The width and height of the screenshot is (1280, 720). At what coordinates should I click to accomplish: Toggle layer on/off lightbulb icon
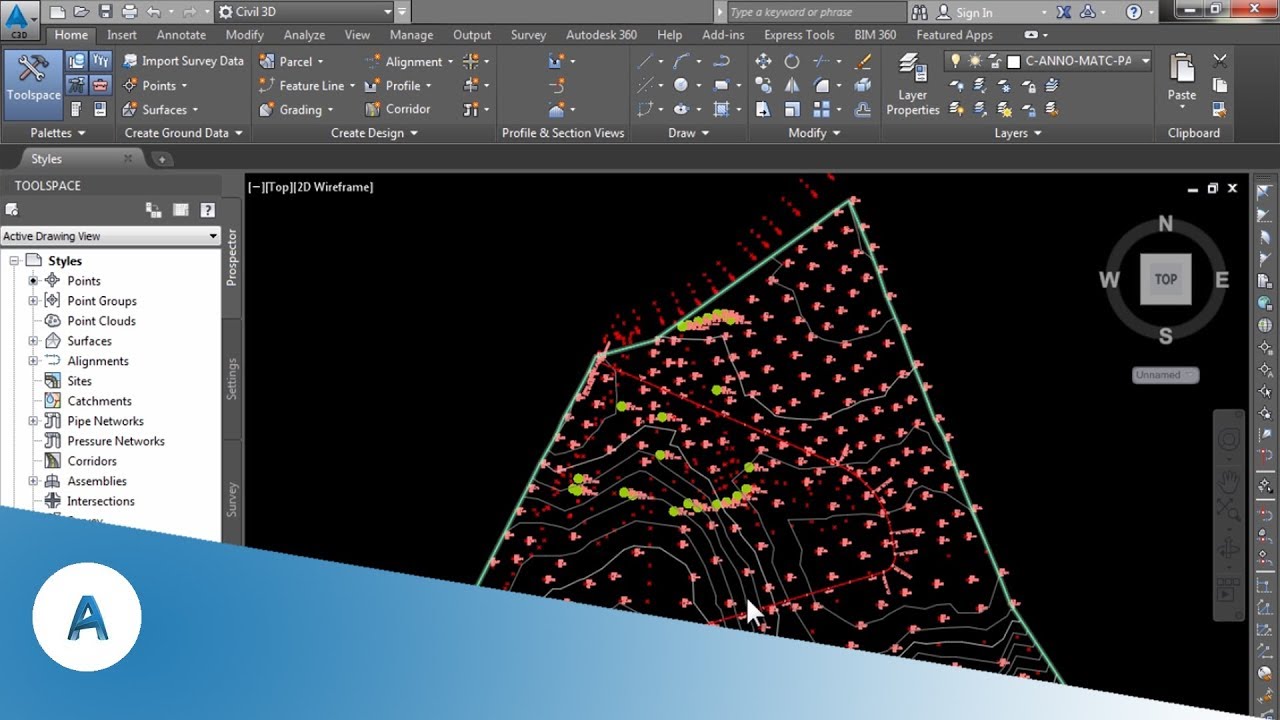[955, 61]
